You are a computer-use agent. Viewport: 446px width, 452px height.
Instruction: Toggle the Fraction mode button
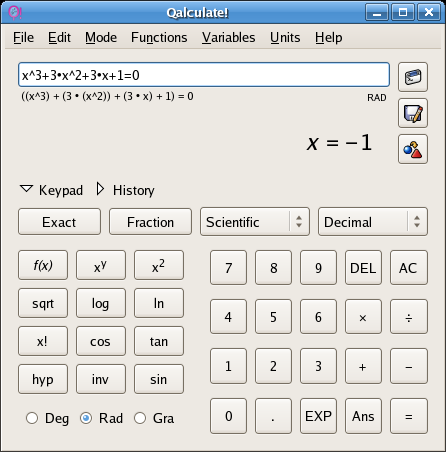(x=150, y=222)
